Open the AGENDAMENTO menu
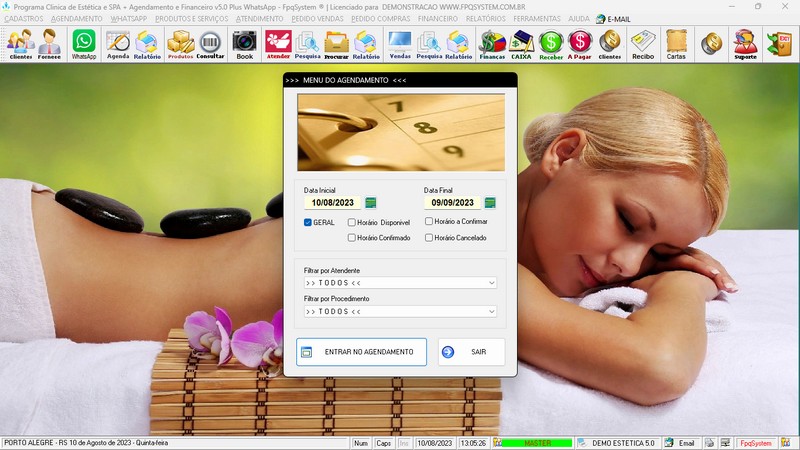Screen dimensions: 800x450 (77, 19)
